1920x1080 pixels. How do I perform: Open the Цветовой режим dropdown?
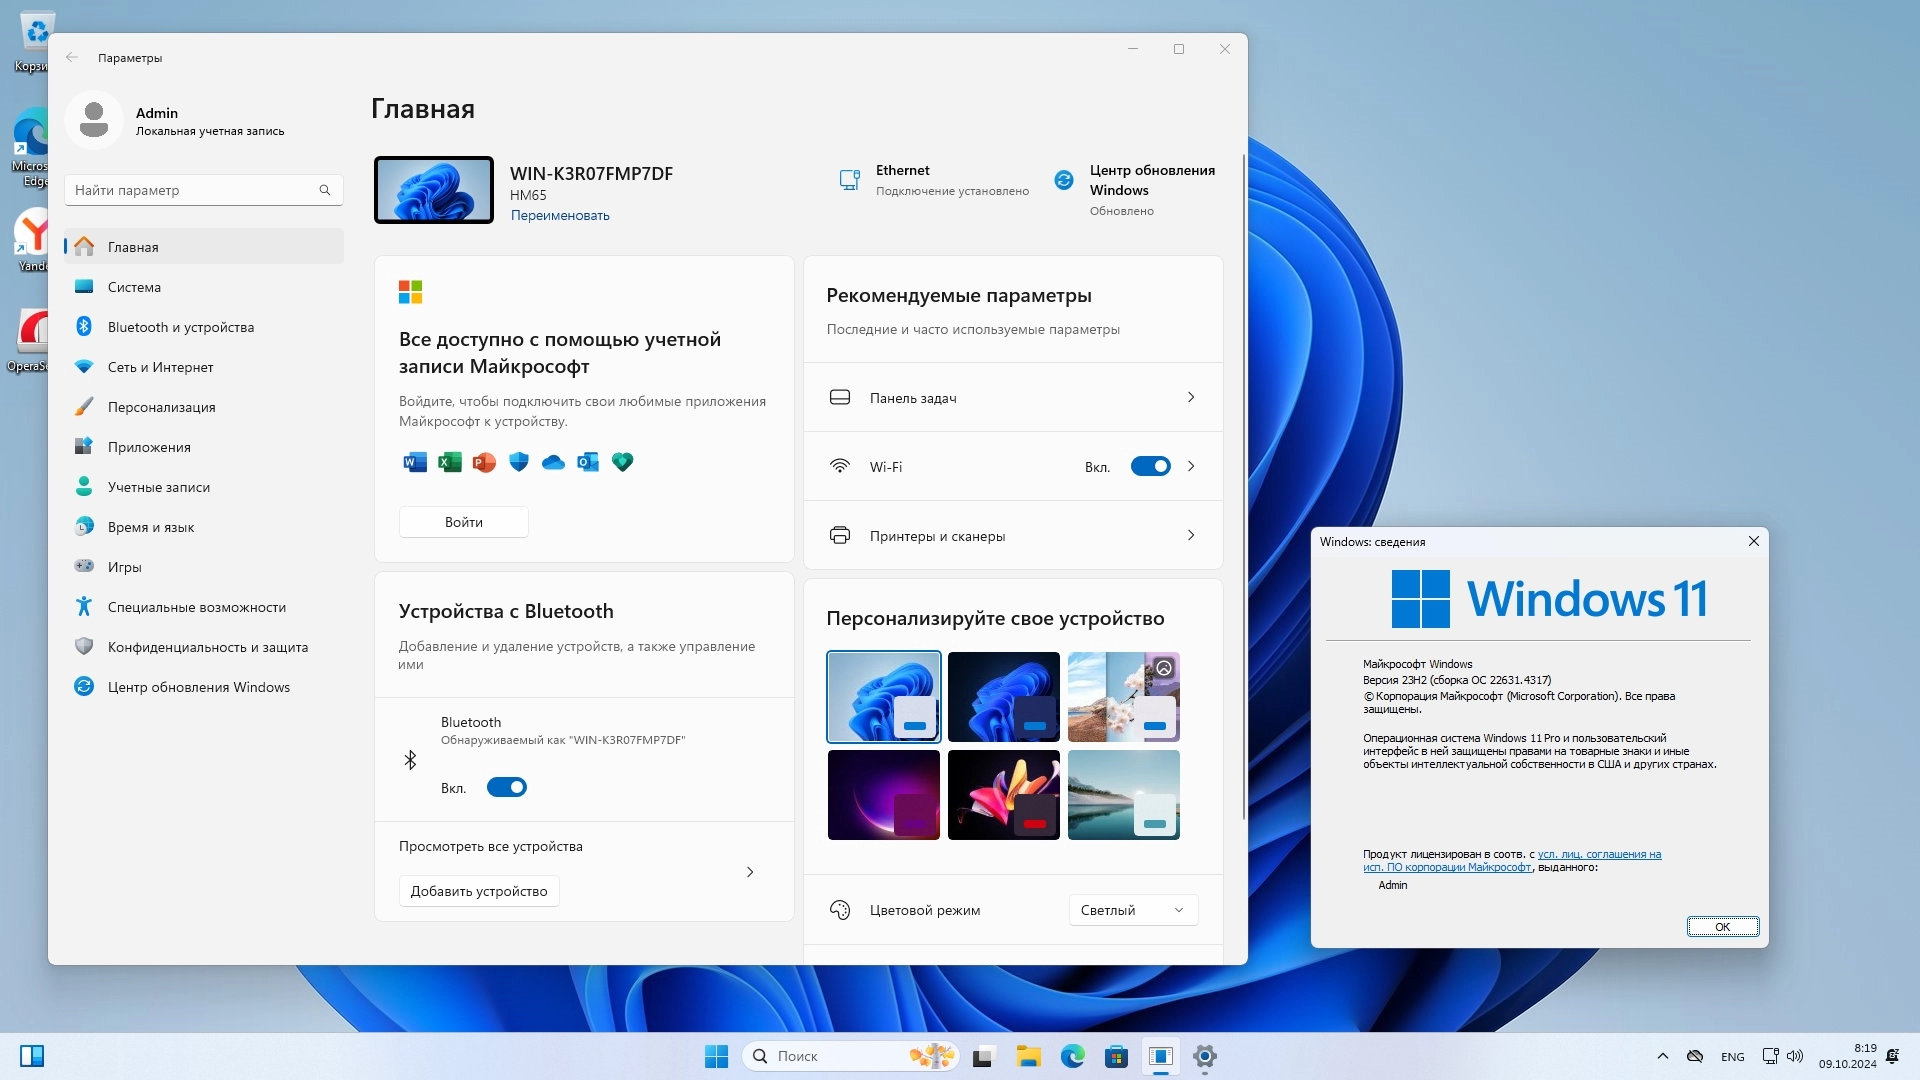(x=1132, y=910)
